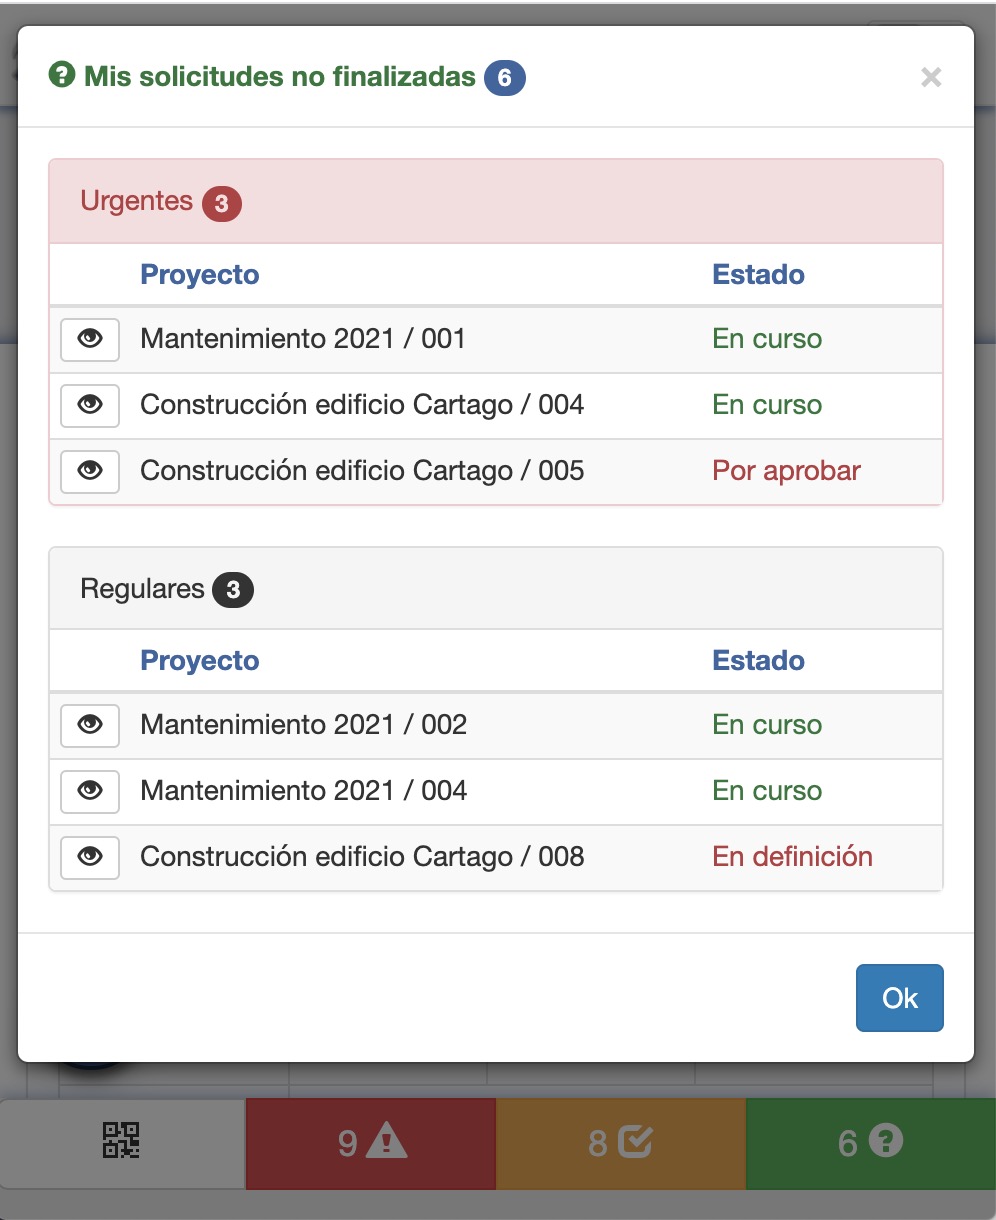Screen dimensions: 996x1220
Task: Select the green question tab showing 6
Action: [x=870, y=1142]
